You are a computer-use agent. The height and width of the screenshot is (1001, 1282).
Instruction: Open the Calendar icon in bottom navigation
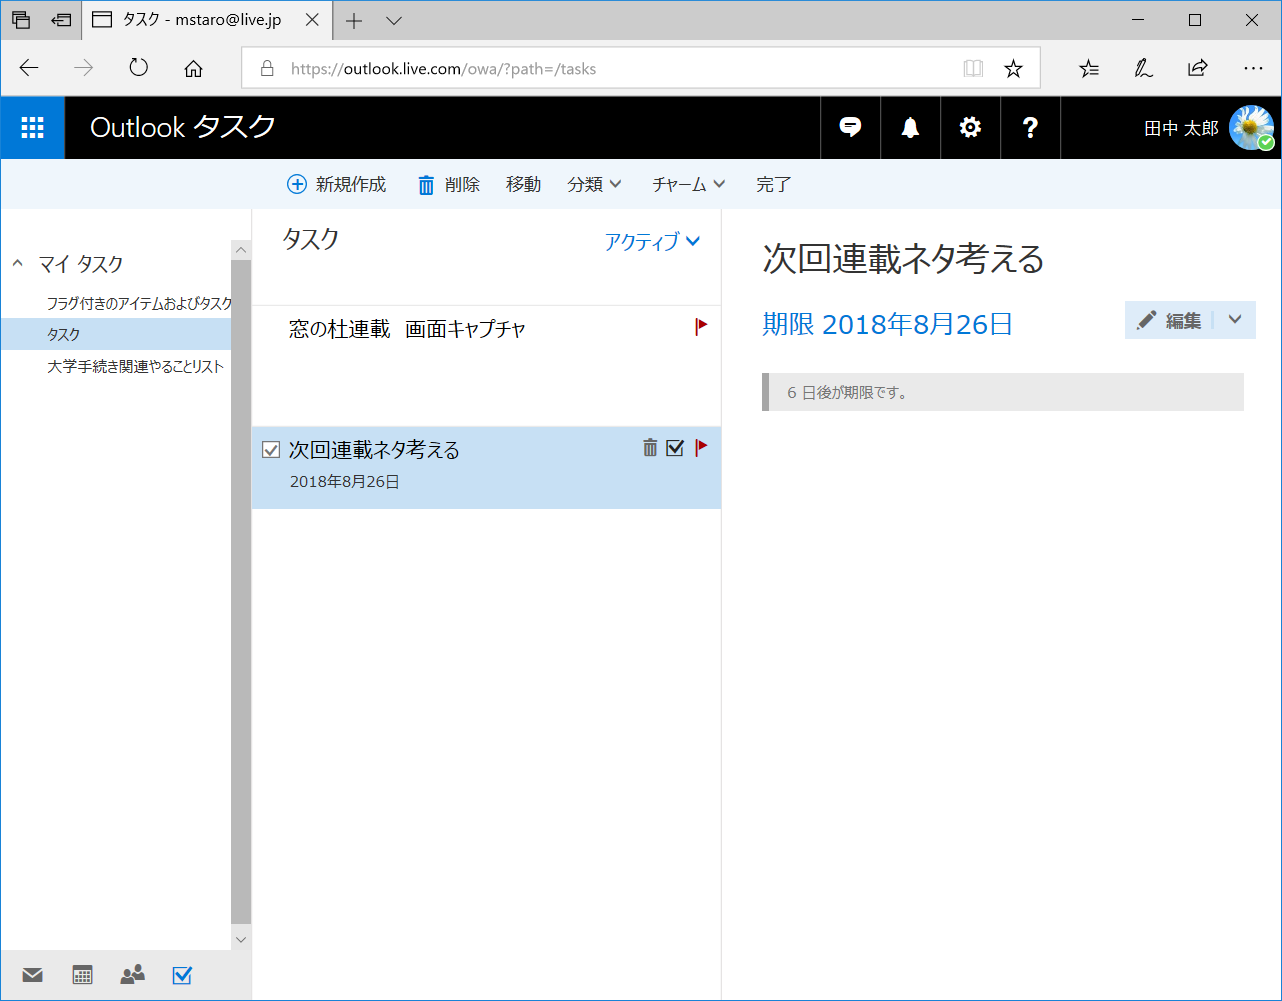click(82, 975)
